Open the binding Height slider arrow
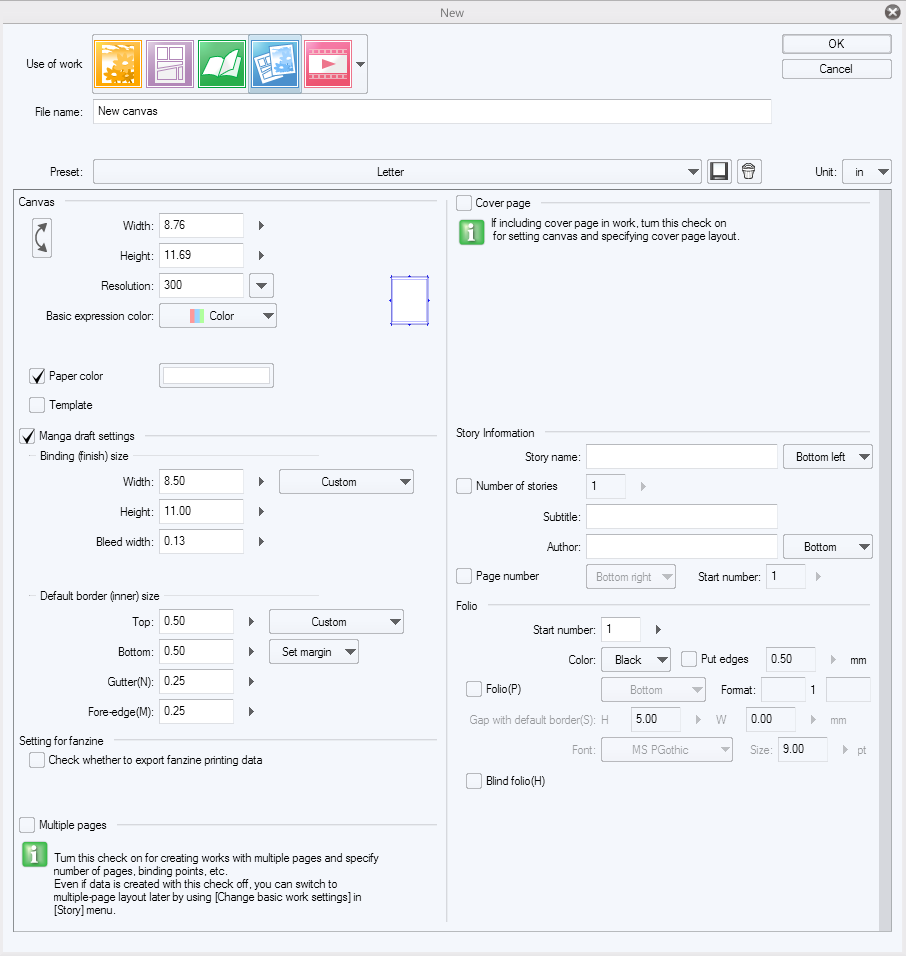 pyautogui.click(x=261, y=512)
